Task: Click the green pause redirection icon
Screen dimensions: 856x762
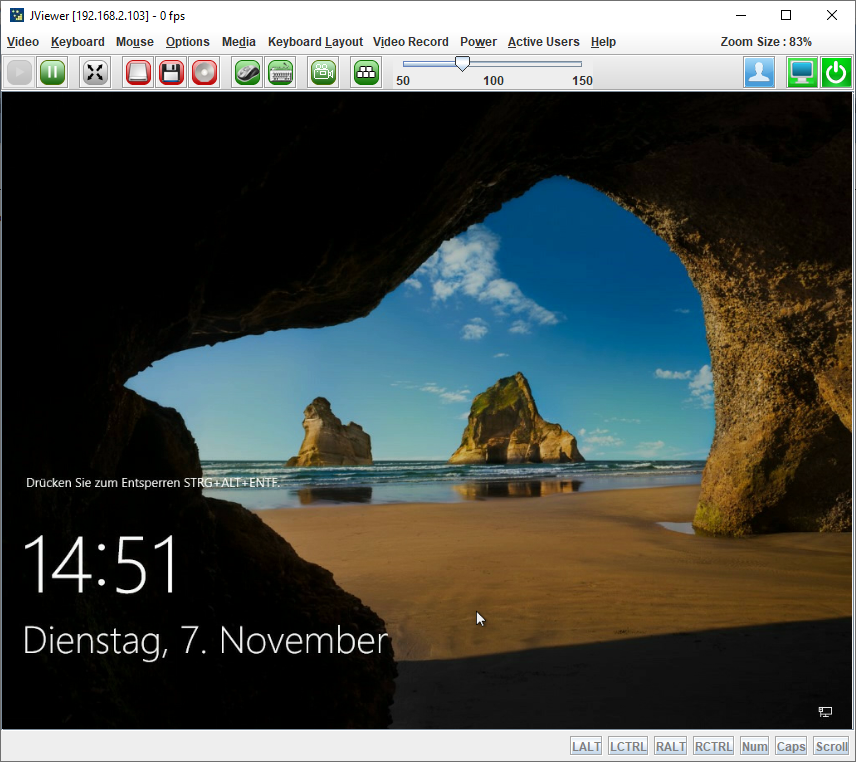Action: click(52, 72)
